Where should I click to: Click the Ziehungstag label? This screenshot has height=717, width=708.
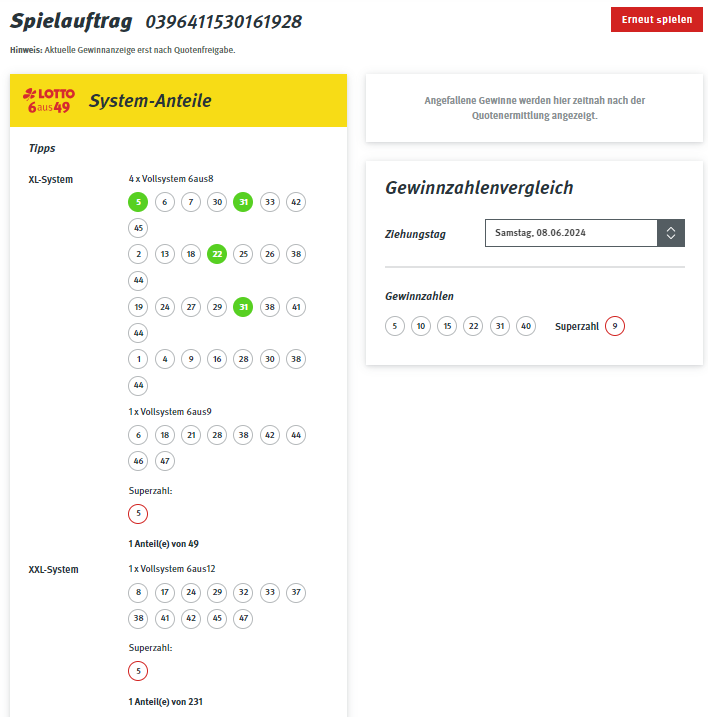click(415, 234)
